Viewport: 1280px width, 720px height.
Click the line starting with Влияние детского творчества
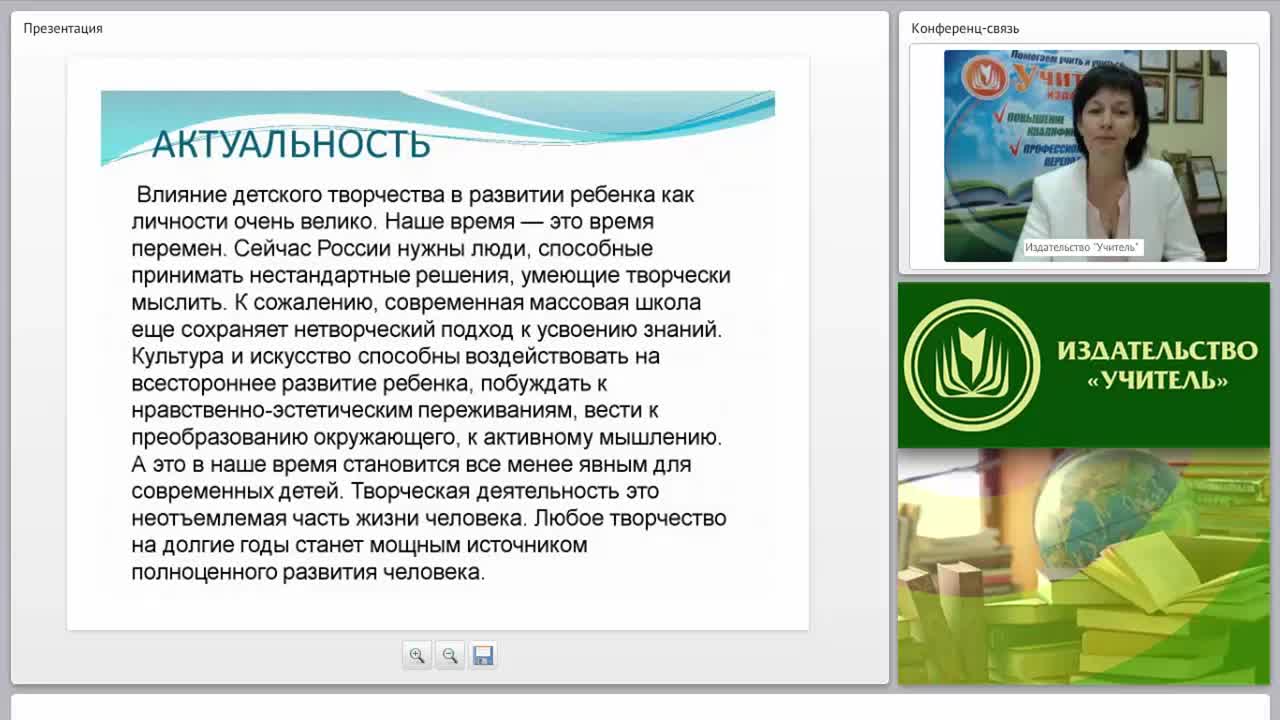pos(415,194)
